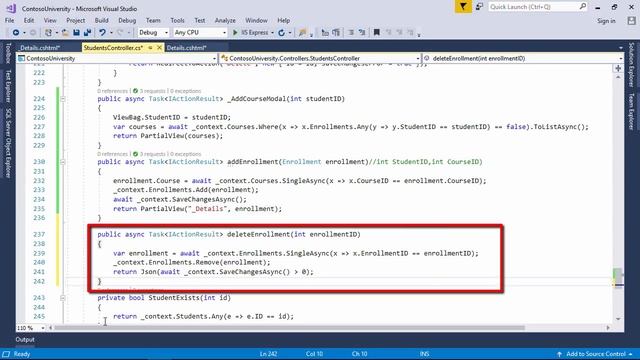Switch to the Details.cshtml tab

pos(186,48)
